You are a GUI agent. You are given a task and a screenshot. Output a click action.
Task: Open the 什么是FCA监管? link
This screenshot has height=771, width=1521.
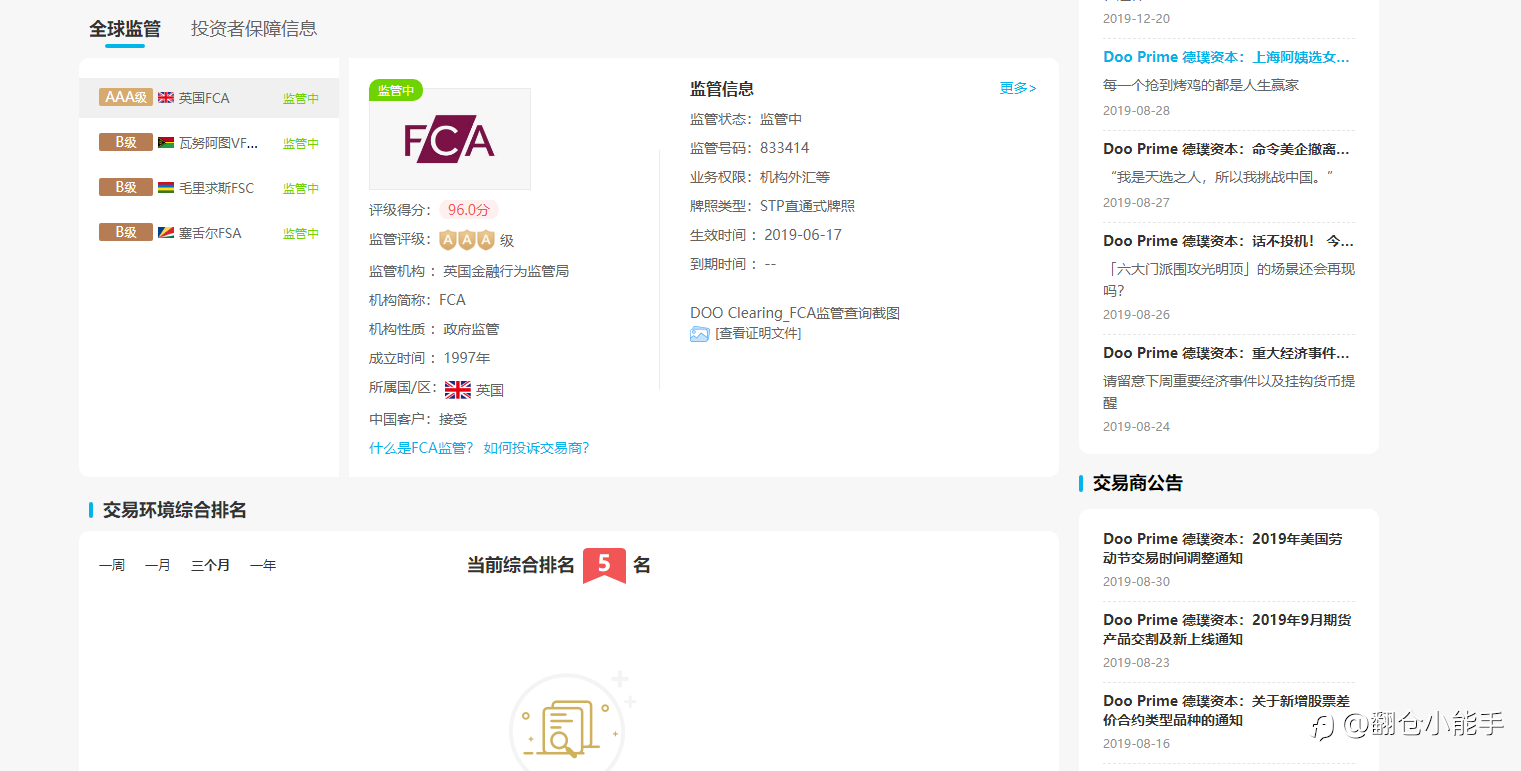coord(422,448)
